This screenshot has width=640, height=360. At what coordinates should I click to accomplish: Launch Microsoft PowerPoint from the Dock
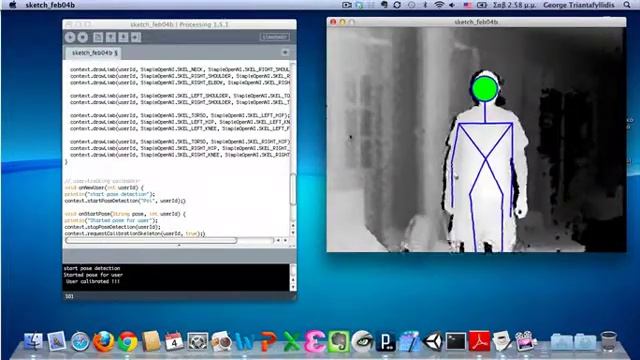tap(268, 341)
